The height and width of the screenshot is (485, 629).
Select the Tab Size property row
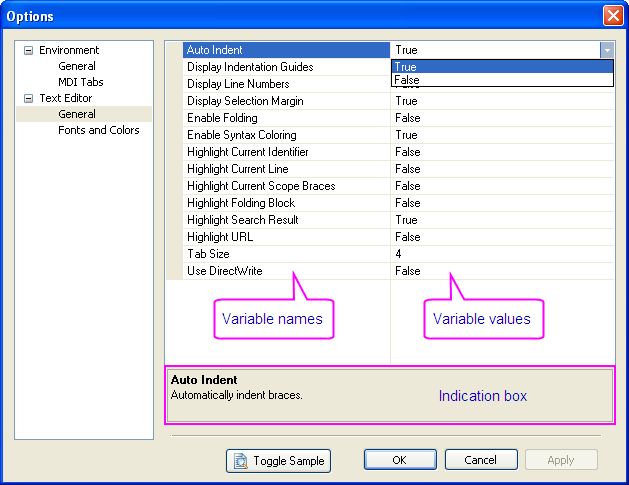(286, 254)
